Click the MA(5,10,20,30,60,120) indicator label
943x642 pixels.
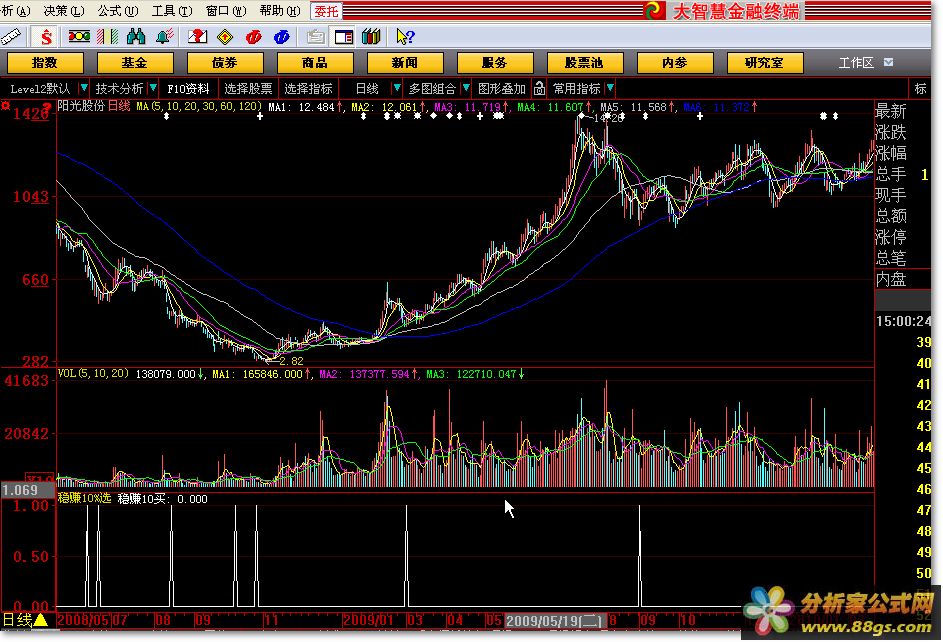(x=199, y=106)
